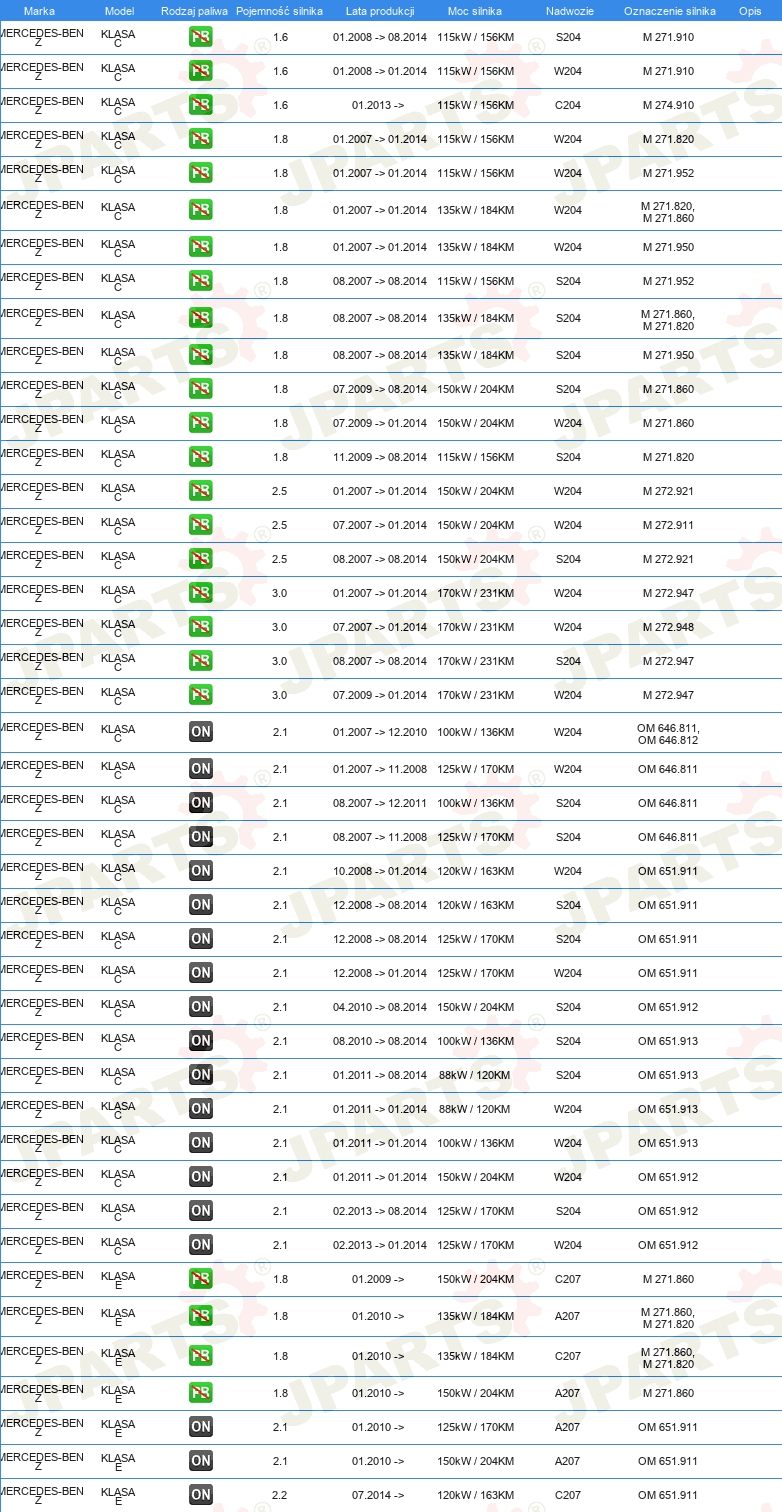Click PB icon for Klasa E 01.2009 C207 row
The width and height of the screenshot is (782, 1512).
tap(201, 1279)
